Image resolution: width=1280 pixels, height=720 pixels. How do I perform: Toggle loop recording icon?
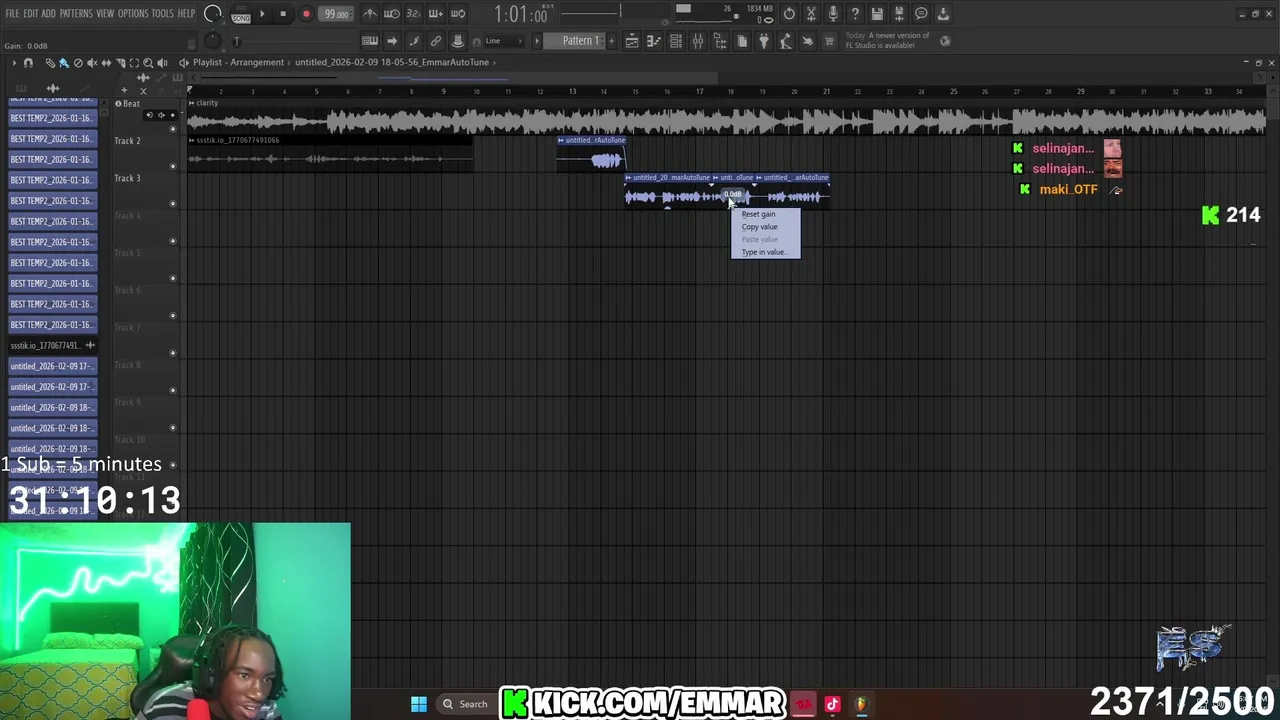(458, 14)
